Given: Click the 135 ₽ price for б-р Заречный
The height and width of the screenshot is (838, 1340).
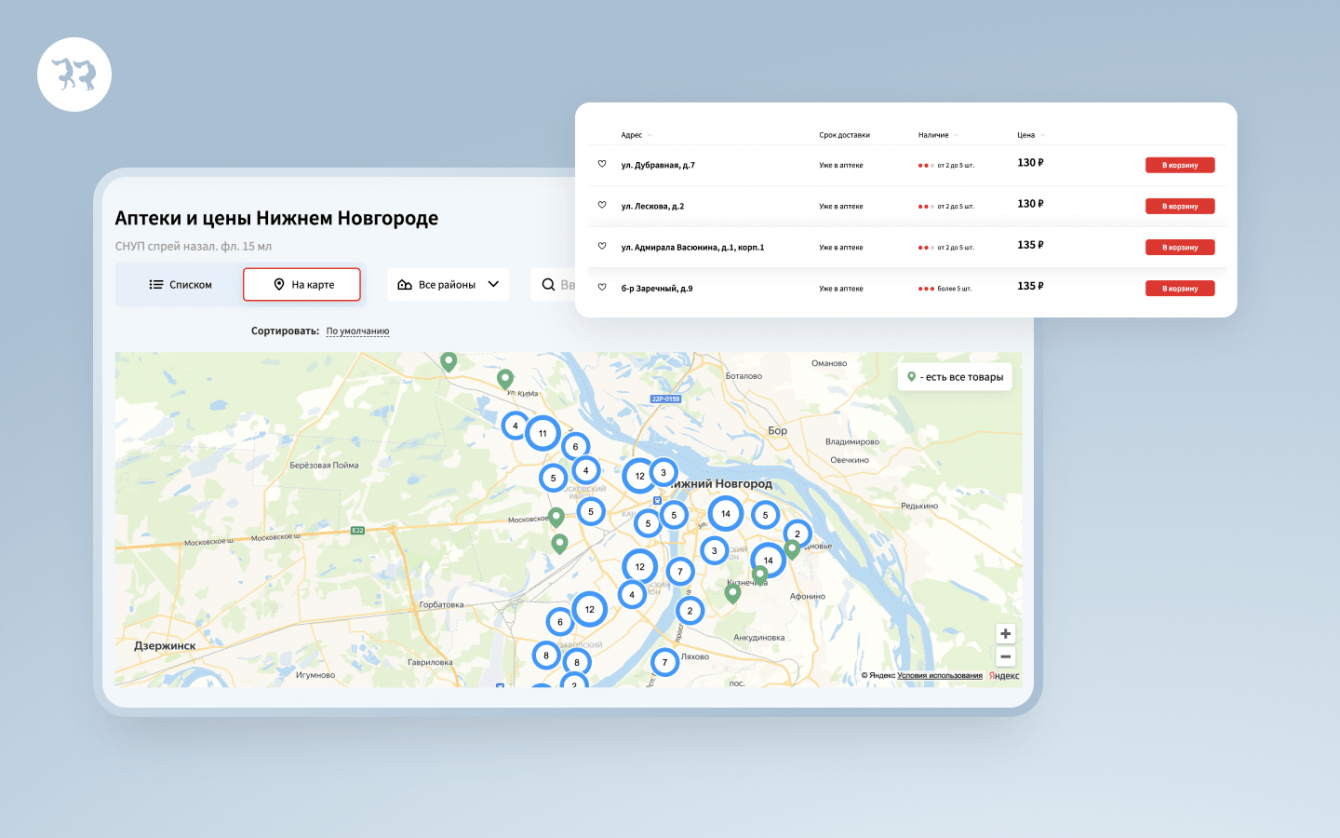Looking at the screenshot, I should 1030,285.
